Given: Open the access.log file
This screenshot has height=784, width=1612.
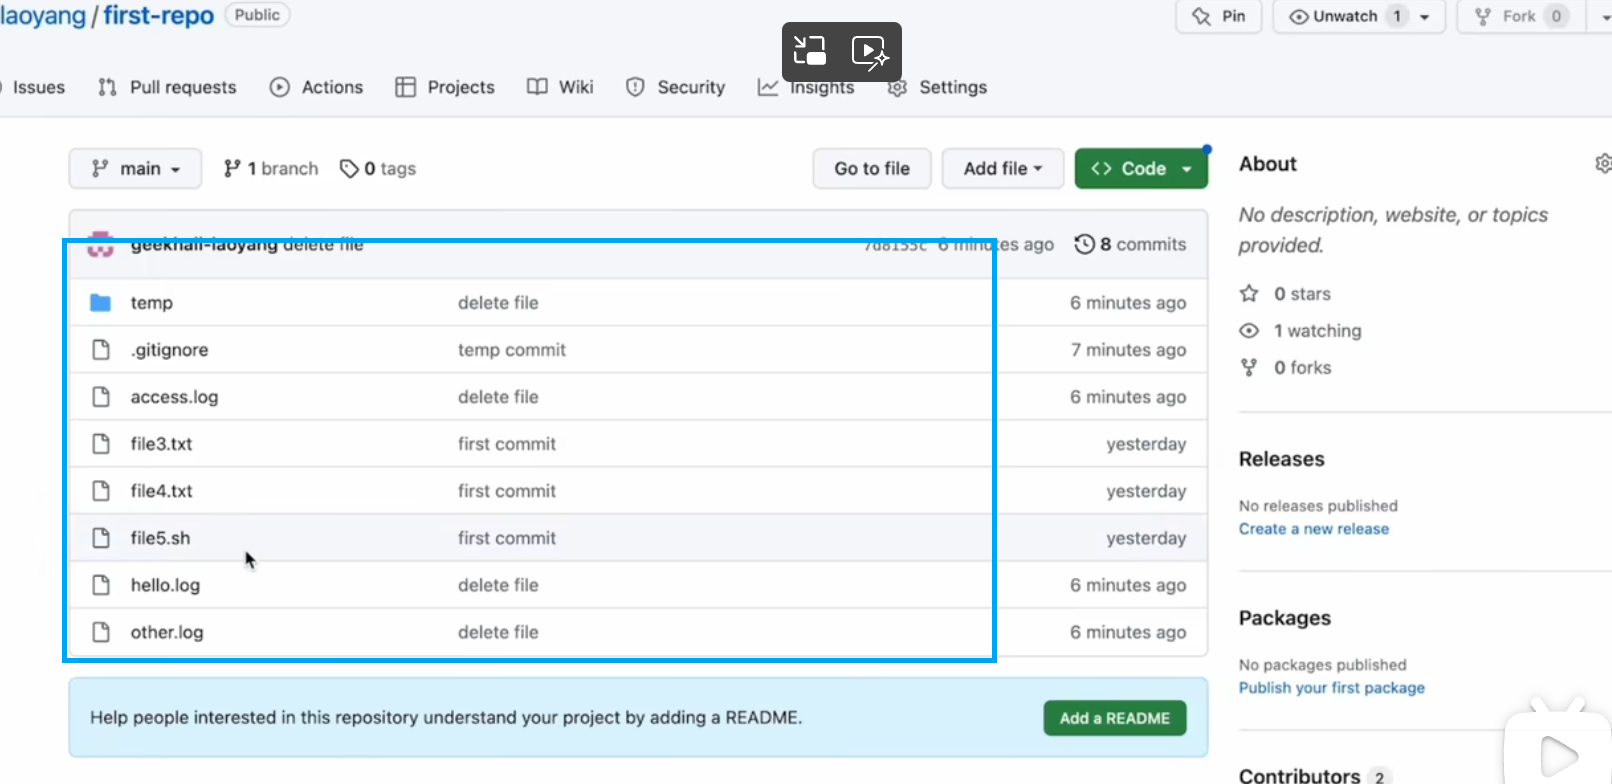Looking at the screenshot, I should click(x=174, y=396).
